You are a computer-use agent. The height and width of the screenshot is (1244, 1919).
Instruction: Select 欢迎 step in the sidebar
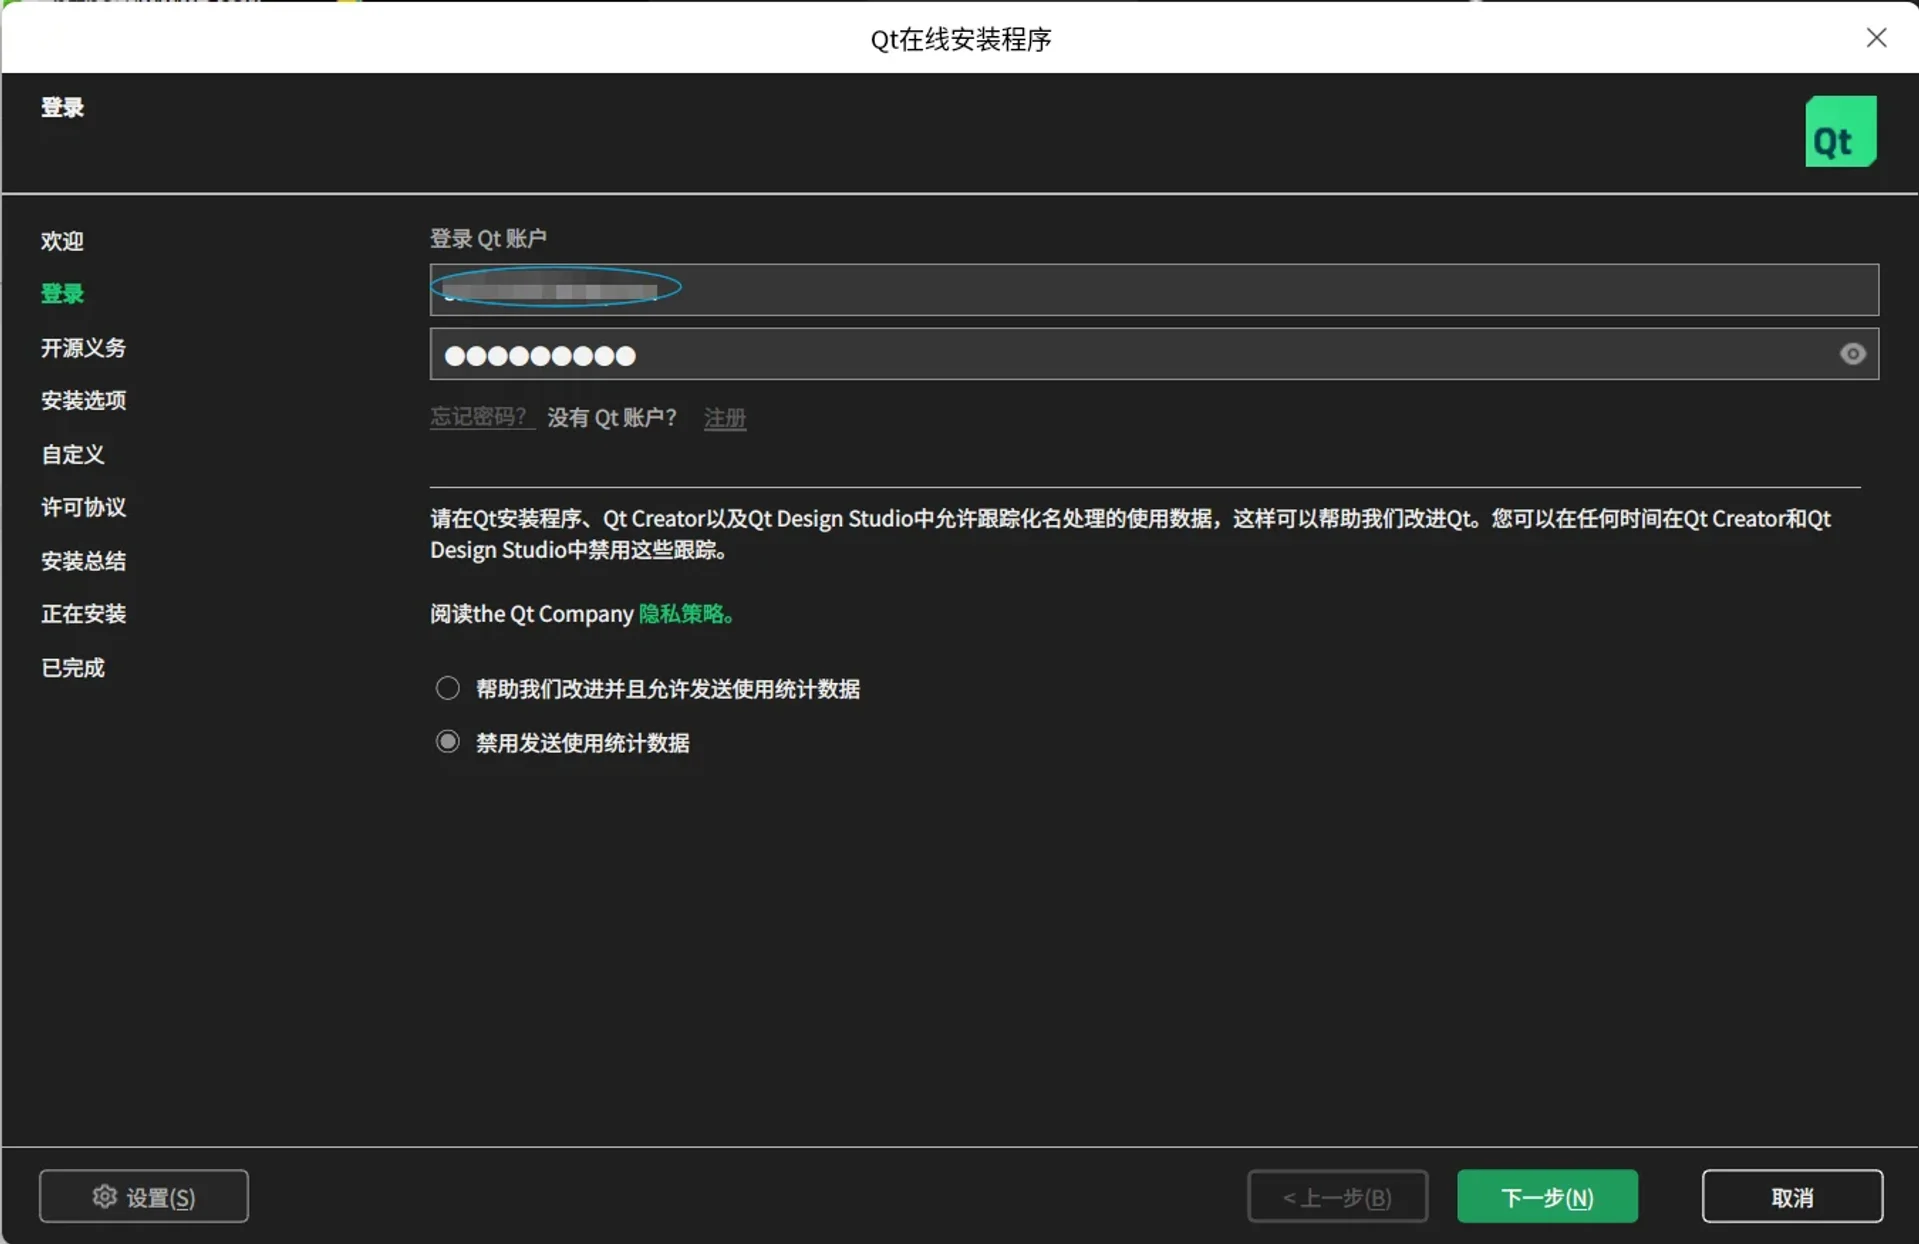coord(62,241)
